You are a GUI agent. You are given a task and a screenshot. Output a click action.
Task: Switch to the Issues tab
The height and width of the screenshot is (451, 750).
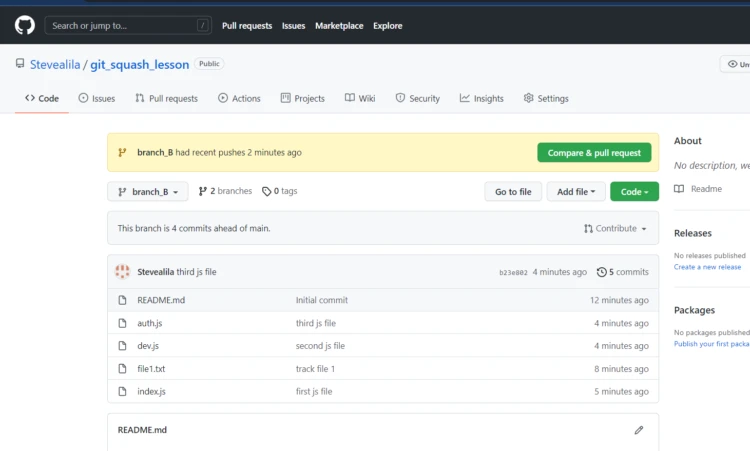point(96,98)
